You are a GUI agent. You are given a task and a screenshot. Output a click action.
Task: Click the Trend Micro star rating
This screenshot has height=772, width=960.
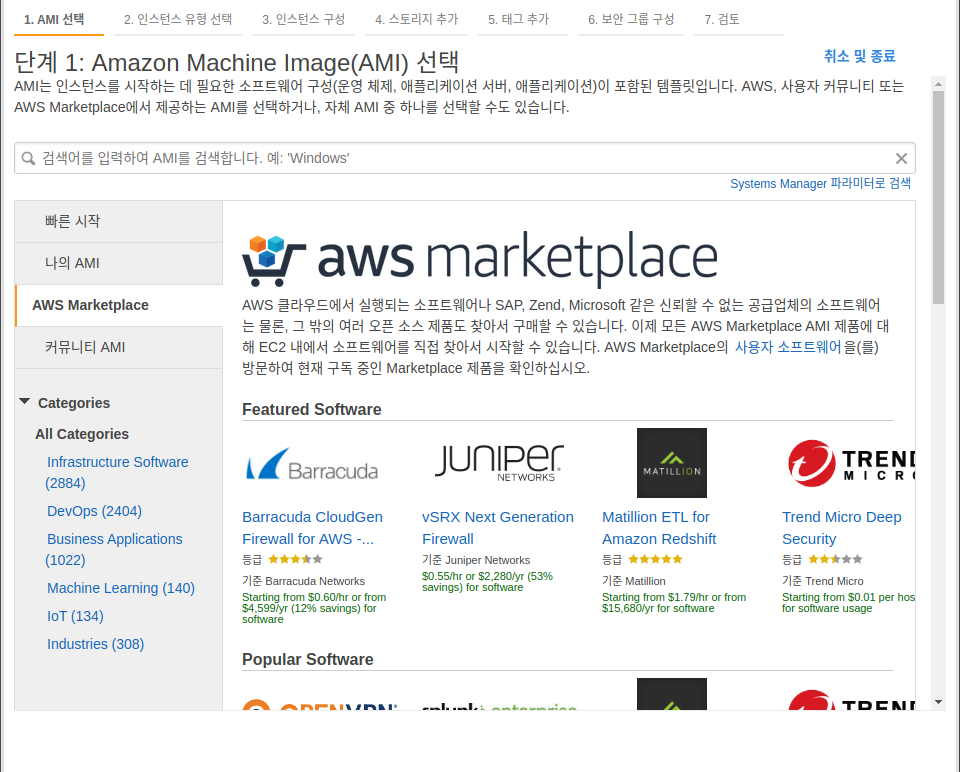(835, 559)
